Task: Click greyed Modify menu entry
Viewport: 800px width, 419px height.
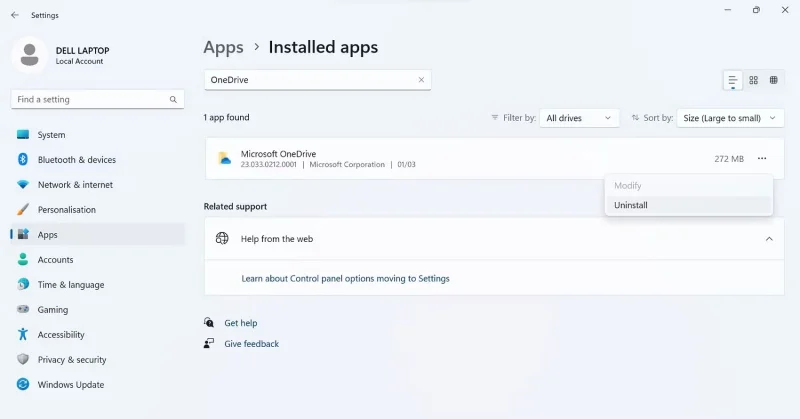Action: [x=688, y=186]
